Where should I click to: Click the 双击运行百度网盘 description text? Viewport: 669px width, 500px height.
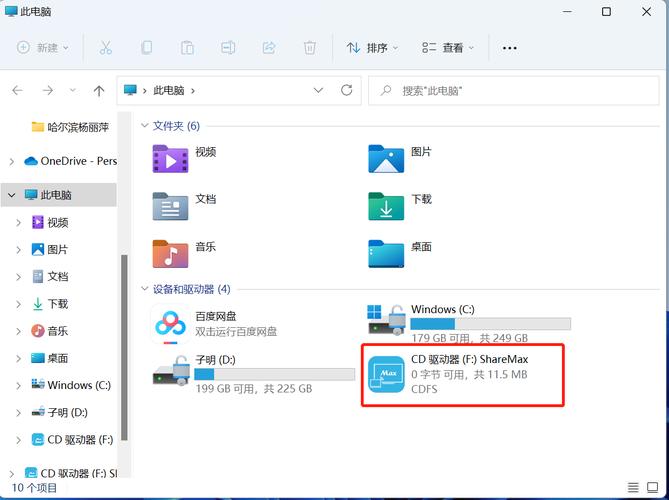coord(236,331)
